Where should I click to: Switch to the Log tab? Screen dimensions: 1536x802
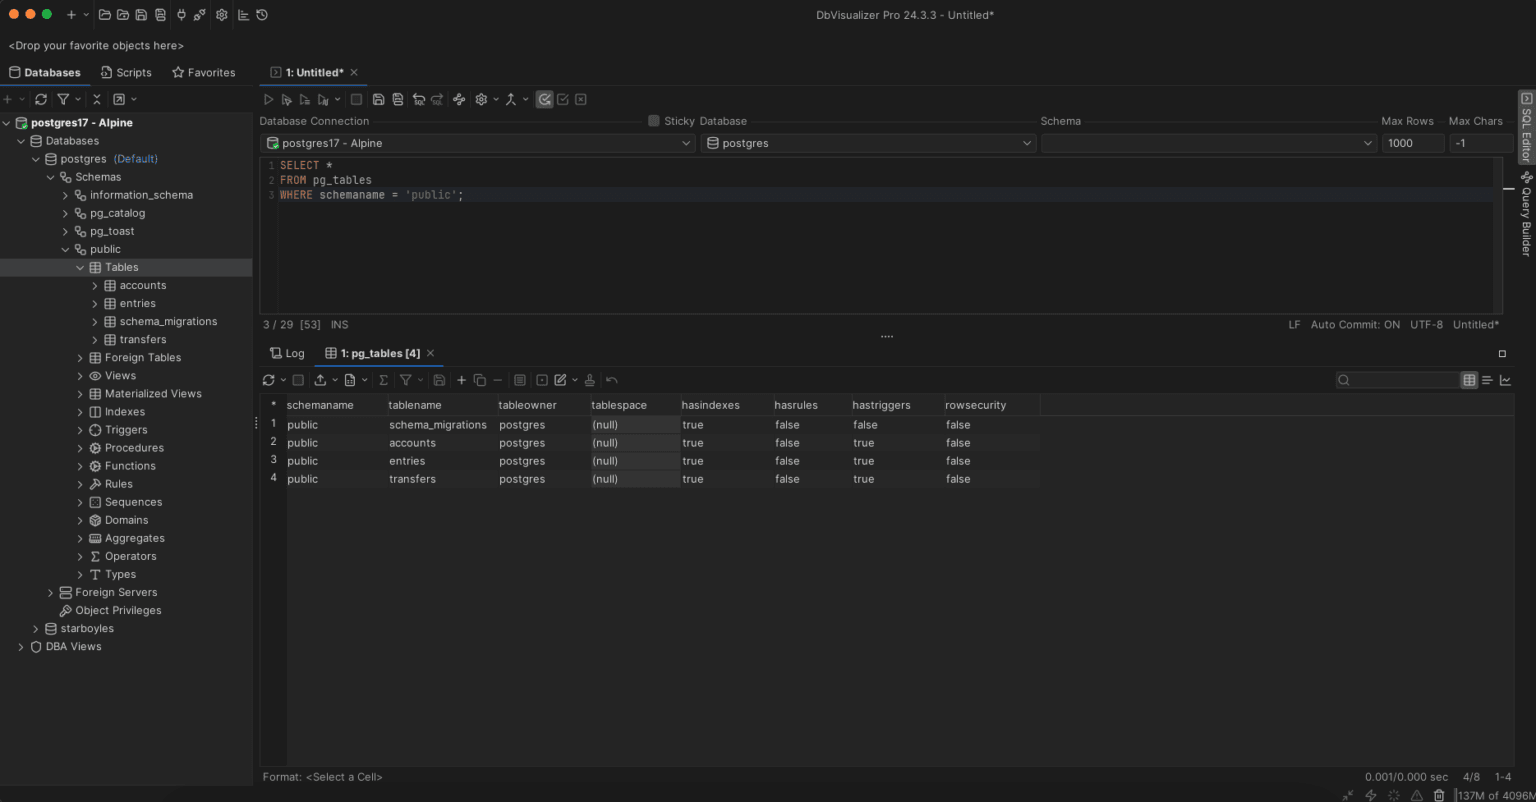pyautogui.click(x=287, y=353)
